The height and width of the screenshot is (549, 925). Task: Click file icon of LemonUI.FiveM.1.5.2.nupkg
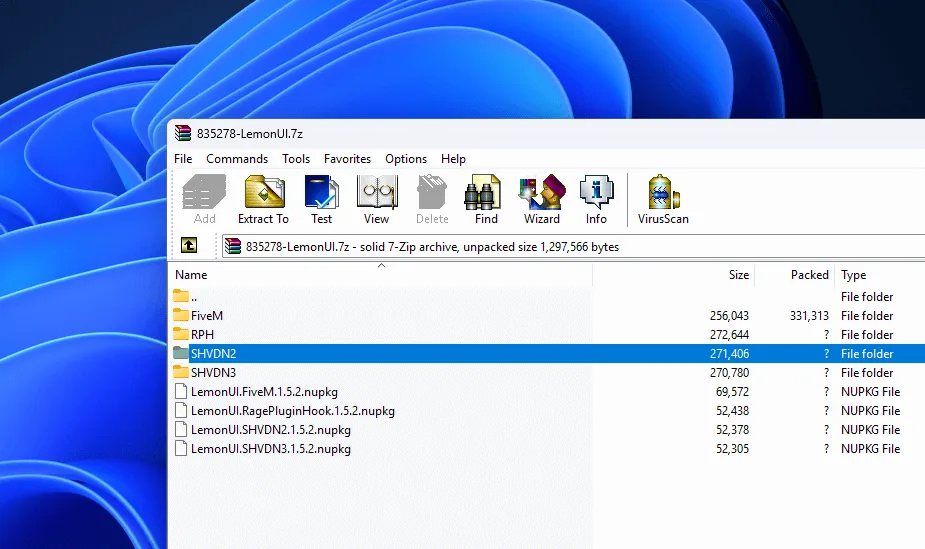tap(181, 391)
